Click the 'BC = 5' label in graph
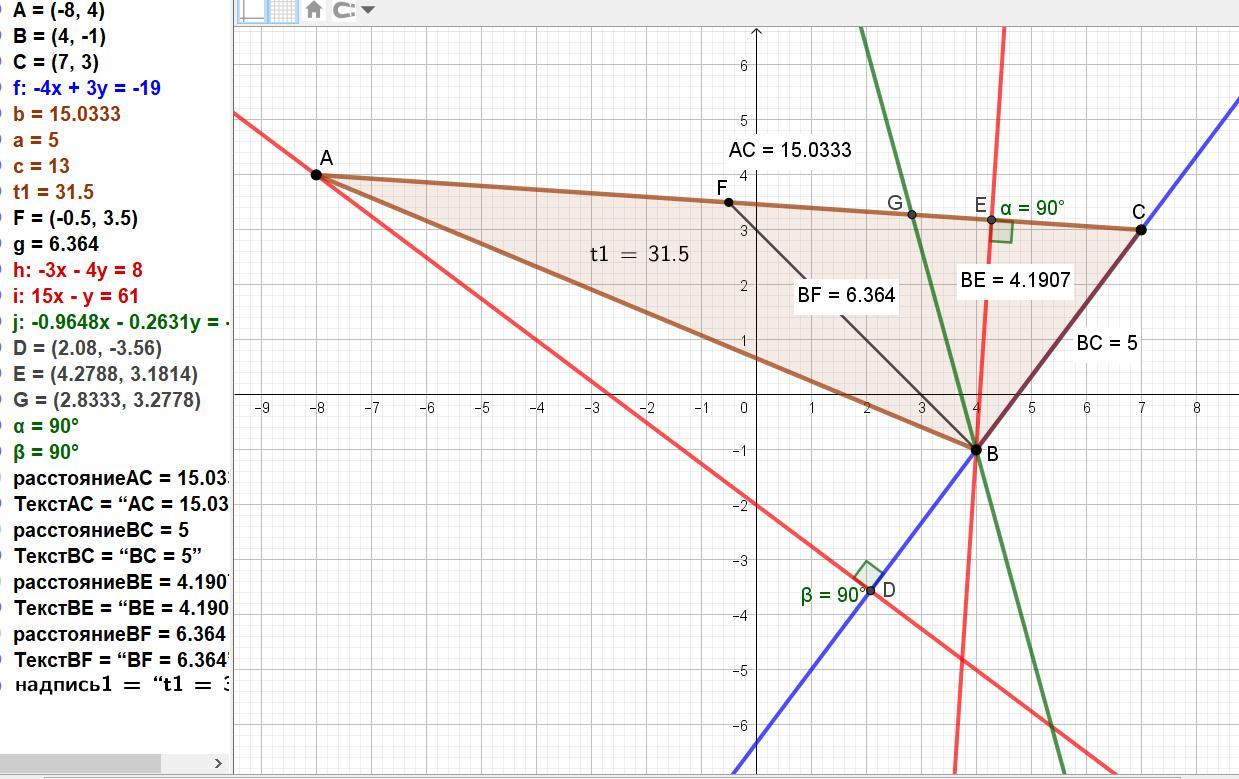This screenshot has height=779, width=1239. [1107, 343]
